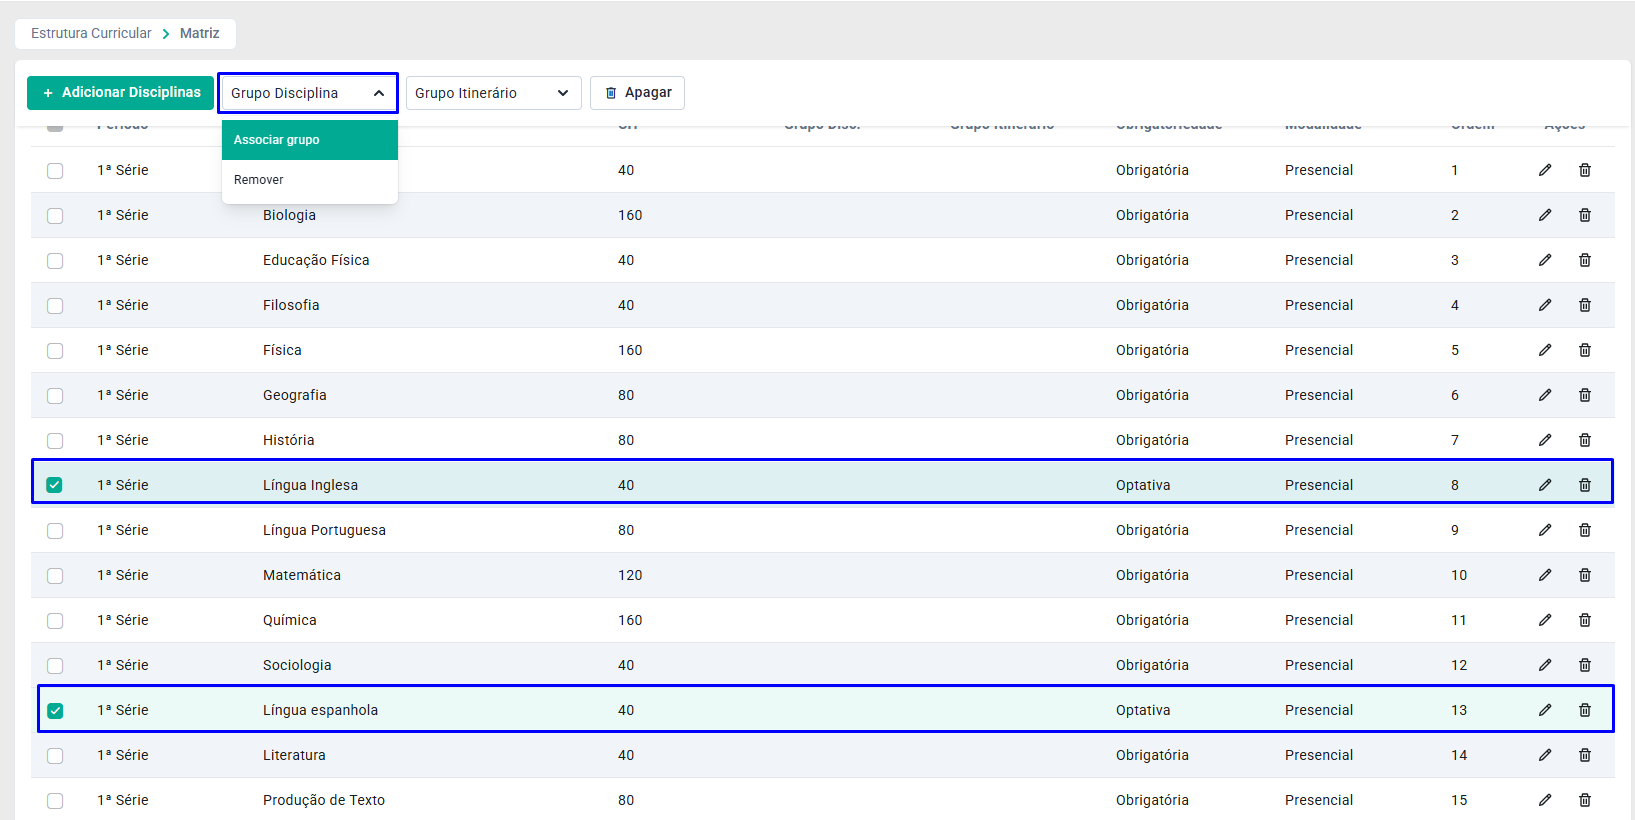Viewport: 1635px width, 820px height.
Task: Tick the Matemática checkbox
Action: (55, 576)
